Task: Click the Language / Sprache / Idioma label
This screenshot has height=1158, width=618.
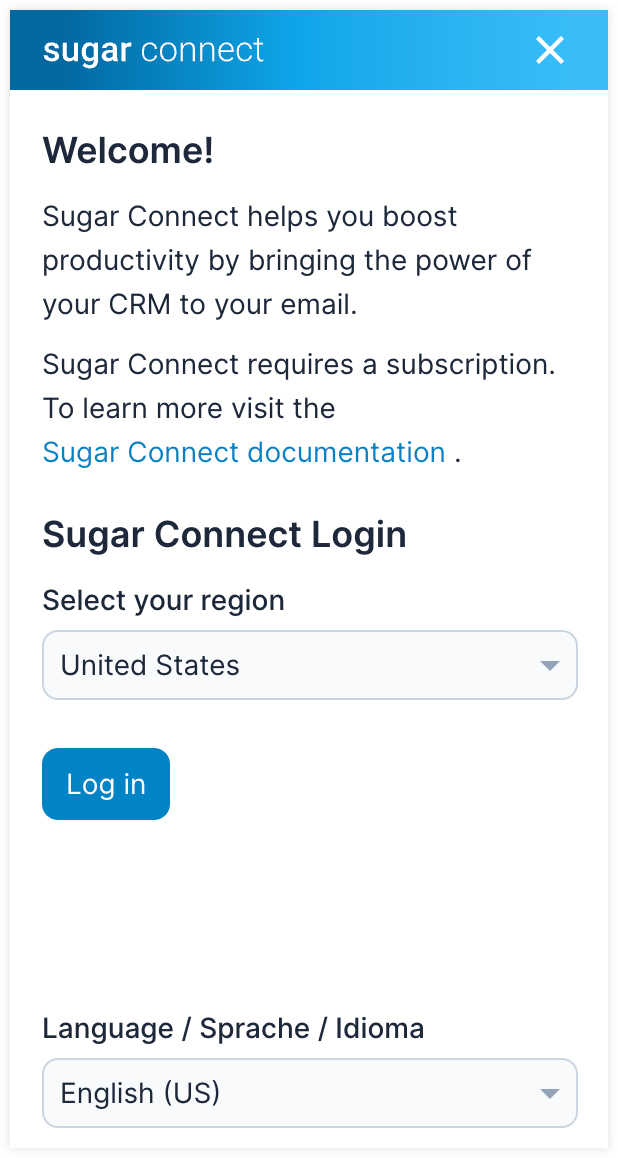Action: tap(233, 1028)
